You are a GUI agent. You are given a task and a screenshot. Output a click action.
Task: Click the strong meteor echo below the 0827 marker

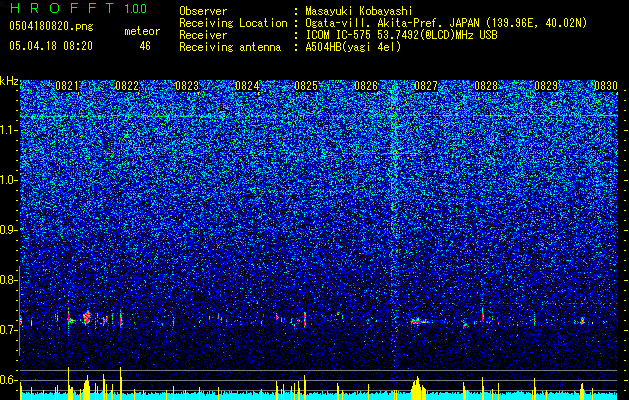point(419,321)
